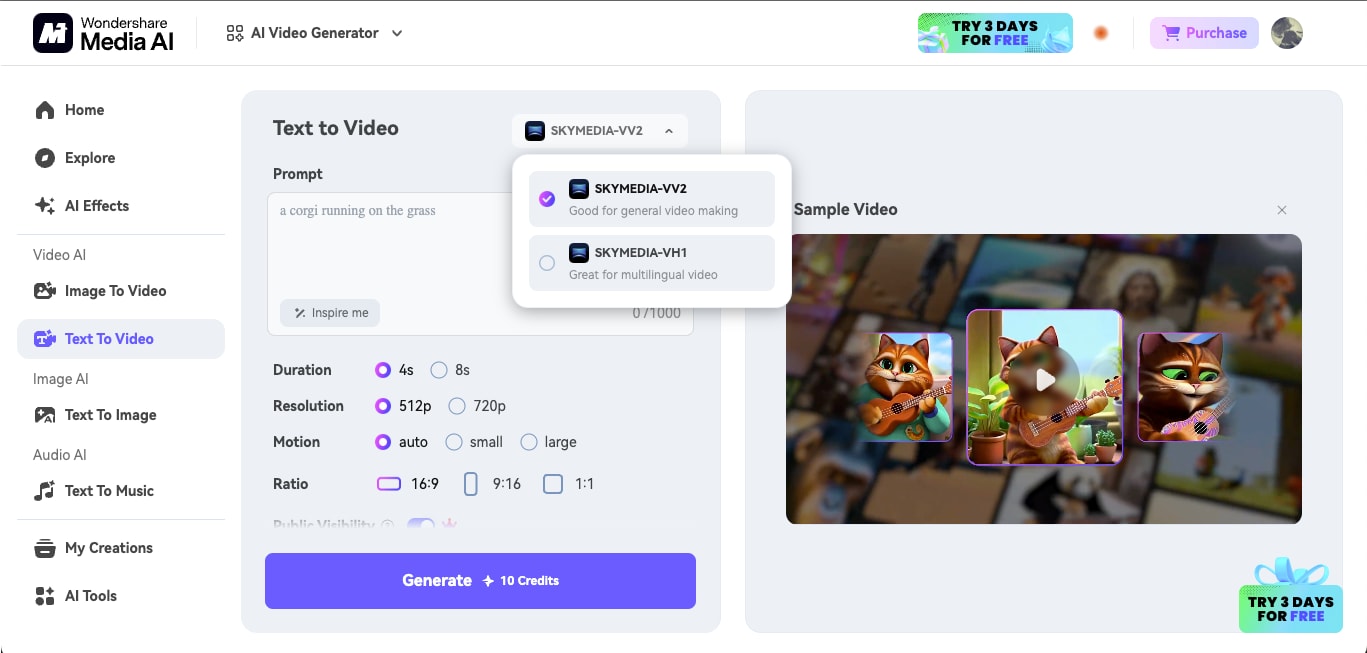This screenshot has height=653, width=1367.
Task: Select the 9:16 aspect ratio
Action: [x=489, y=484]
